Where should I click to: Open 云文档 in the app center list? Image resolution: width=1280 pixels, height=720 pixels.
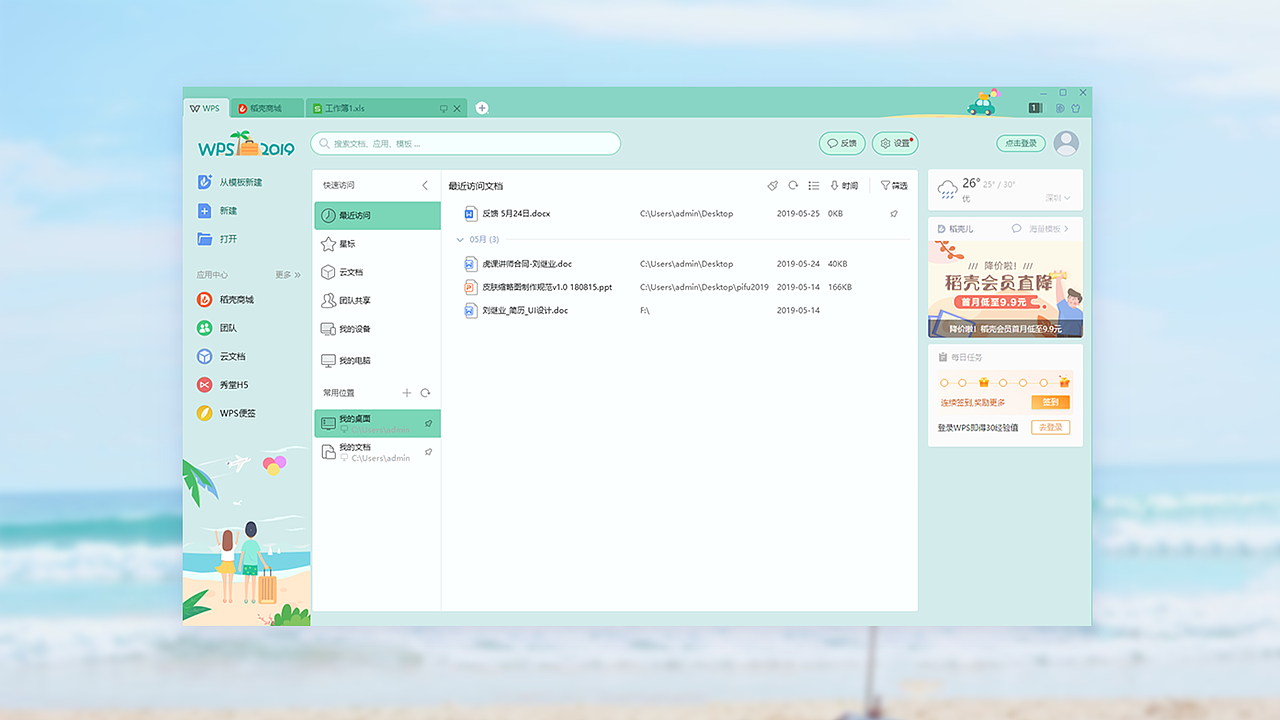point(221,356)
